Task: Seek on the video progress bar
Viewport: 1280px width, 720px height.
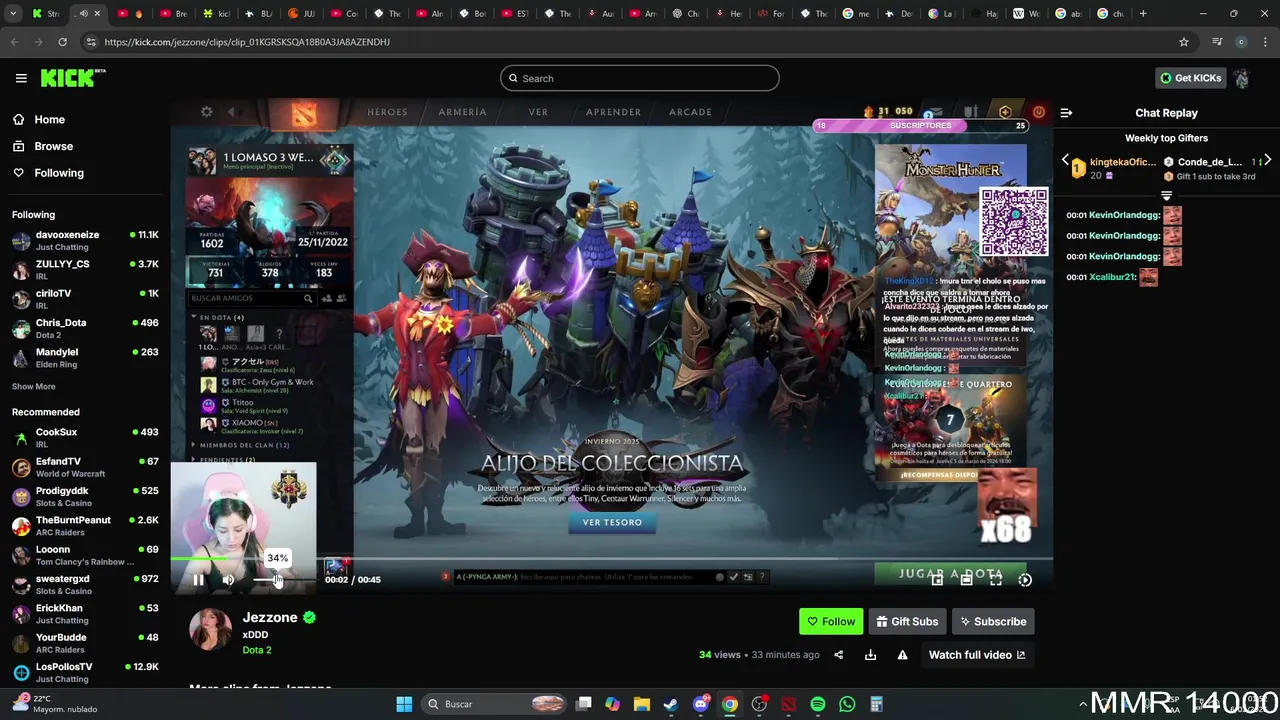Action: tap(611, 559)
